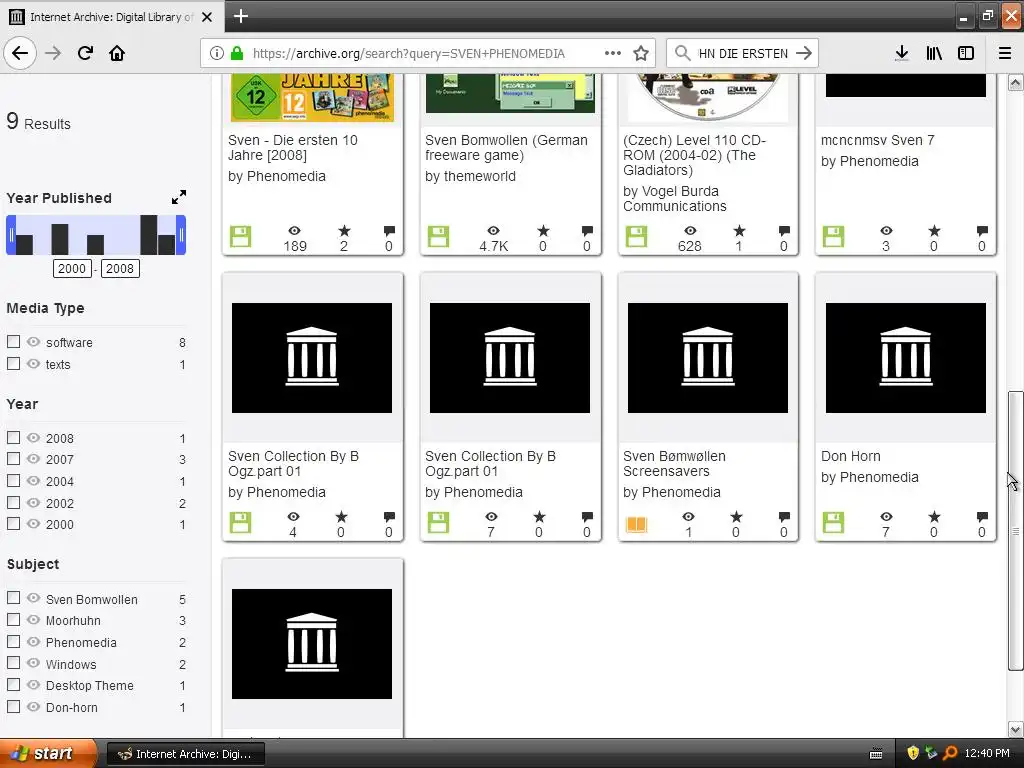The width and height of the screenshot is (1024, 768).
Task: Click texts book icon on Screensavers card
Action: pyautogui.click(x=636, y=523)
